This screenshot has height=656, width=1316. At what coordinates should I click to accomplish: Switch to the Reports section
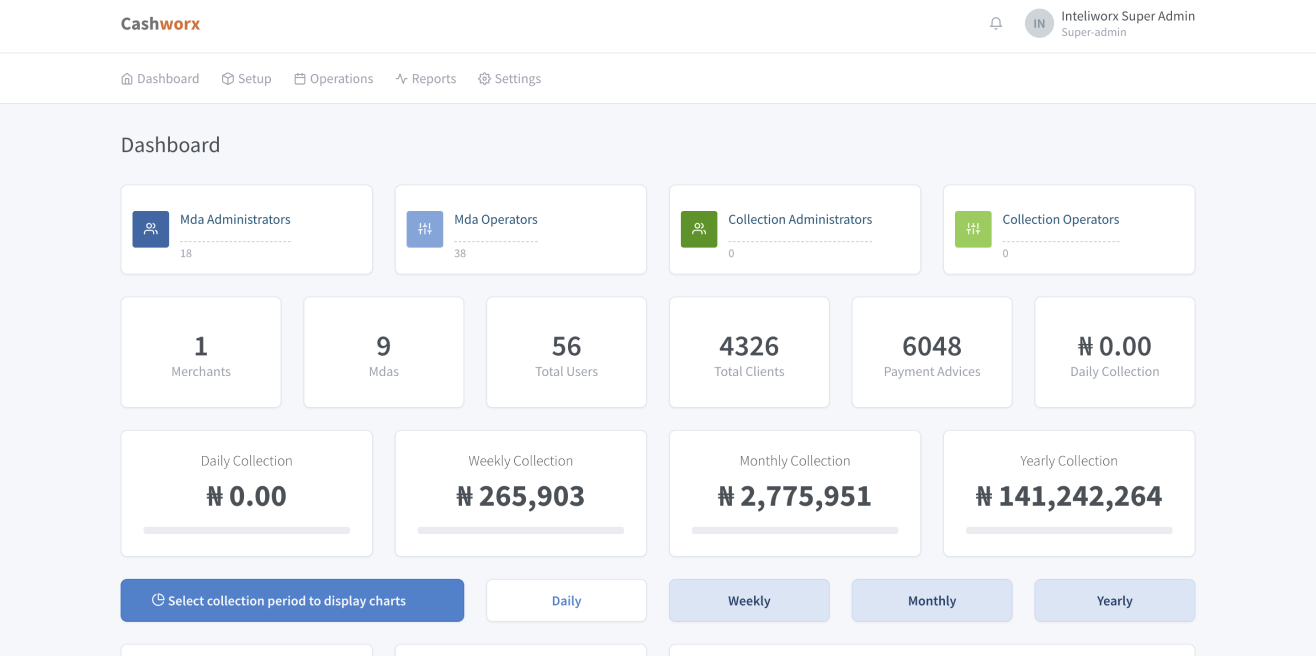point(426,78)
